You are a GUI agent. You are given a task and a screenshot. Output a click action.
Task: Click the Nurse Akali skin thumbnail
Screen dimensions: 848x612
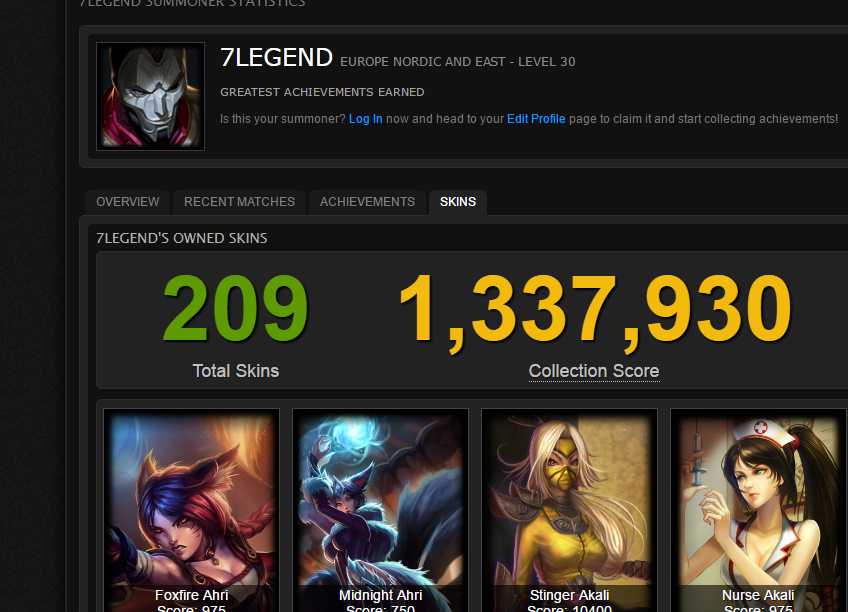coord(758,510)
